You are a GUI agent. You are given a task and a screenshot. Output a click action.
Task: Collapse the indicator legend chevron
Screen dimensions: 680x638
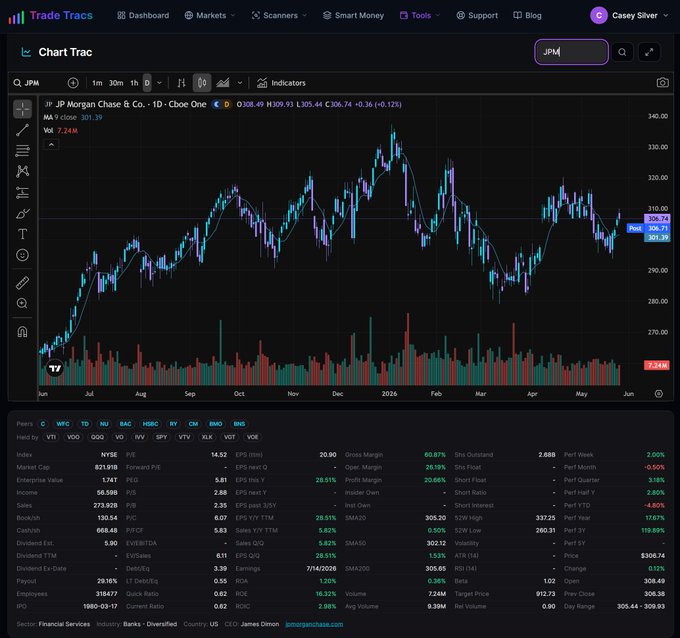pos(51,144)
